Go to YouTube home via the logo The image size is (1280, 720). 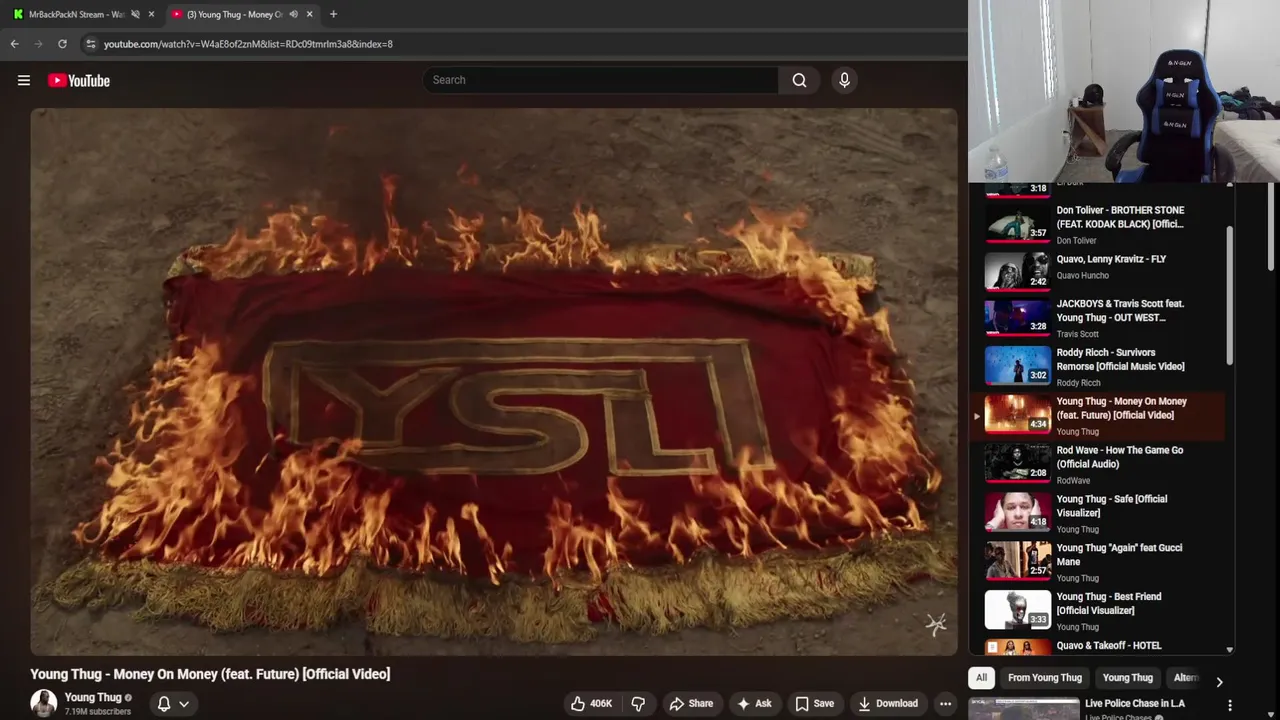click(79, 80)
